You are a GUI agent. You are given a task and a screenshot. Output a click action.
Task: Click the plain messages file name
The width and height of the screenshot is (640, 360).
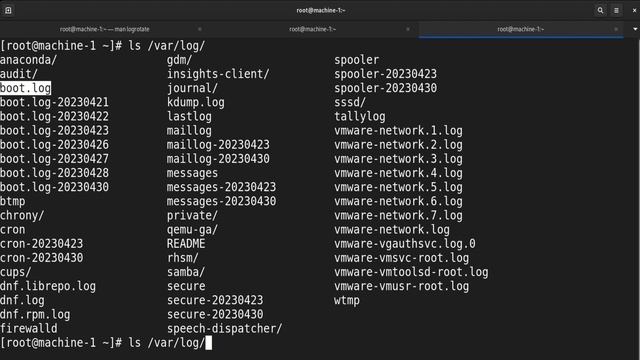[192, 173]
